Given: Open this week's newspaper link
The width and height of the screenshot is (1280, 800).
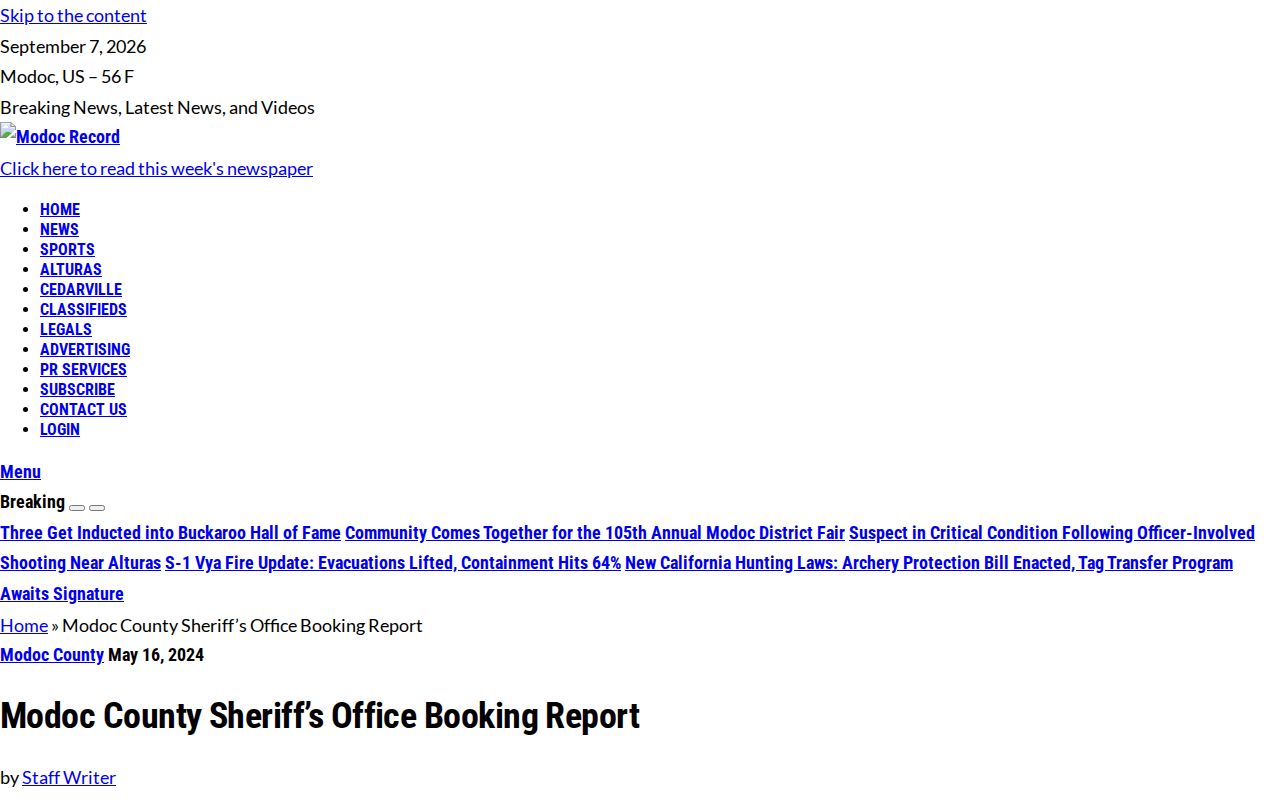Looking at the screenshot, I should pyautogui.click(x=156, y=168).
